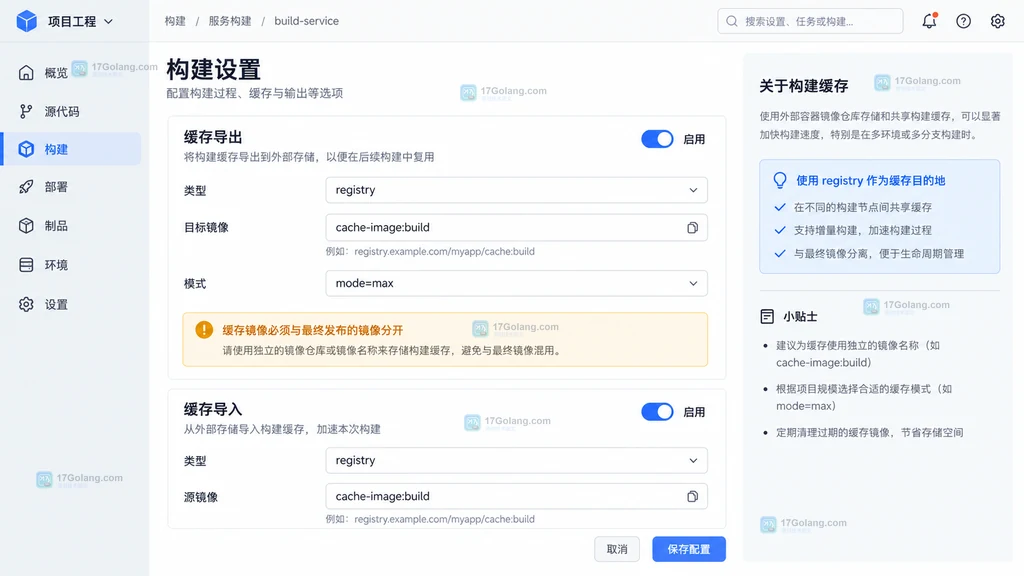Click the 与最终镜像分离 checklist item
The height and width of the screenshot is (576, 1024).
click(878, 253)
